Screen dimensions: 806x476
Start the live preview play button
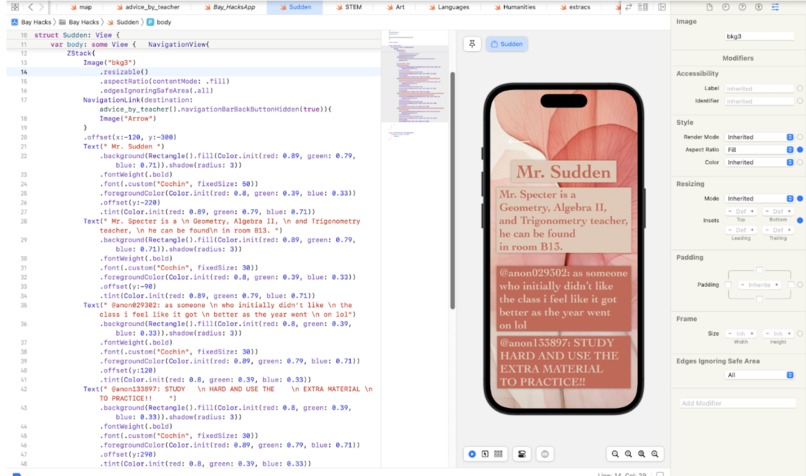coord(472,454)
